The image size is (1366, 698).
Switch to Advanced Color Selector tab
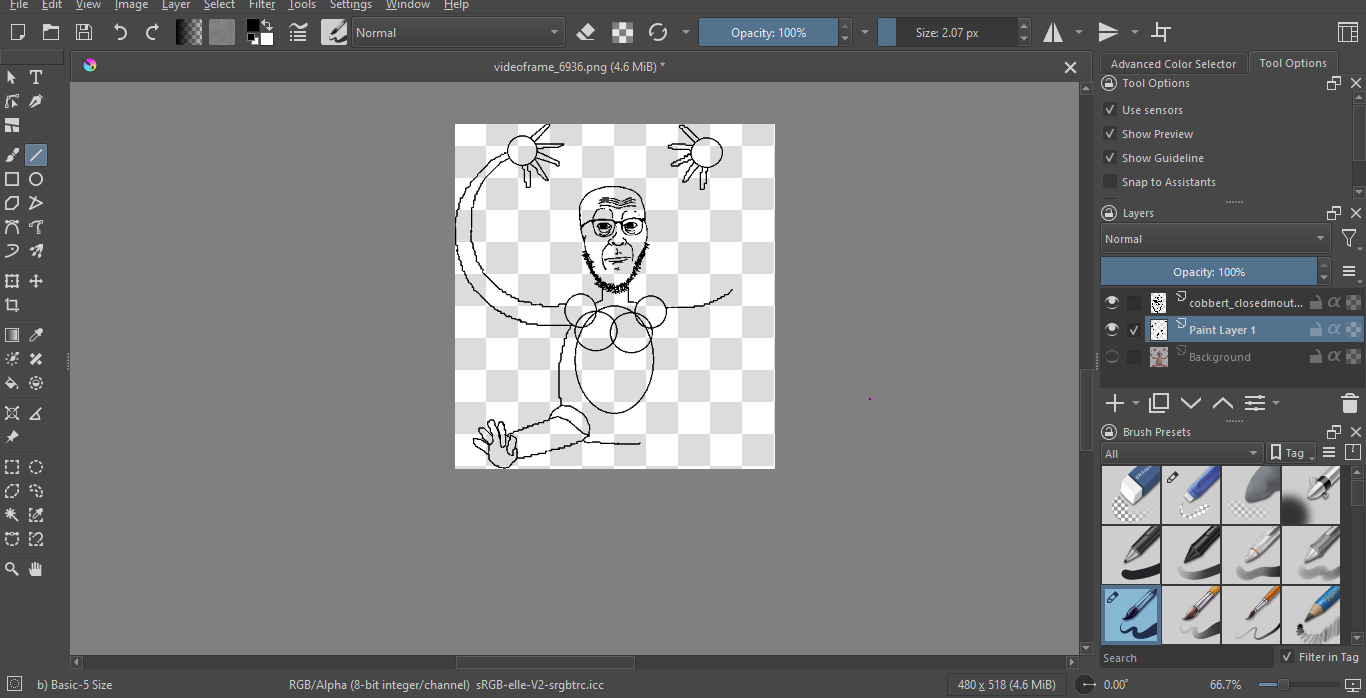(1173, 64)
